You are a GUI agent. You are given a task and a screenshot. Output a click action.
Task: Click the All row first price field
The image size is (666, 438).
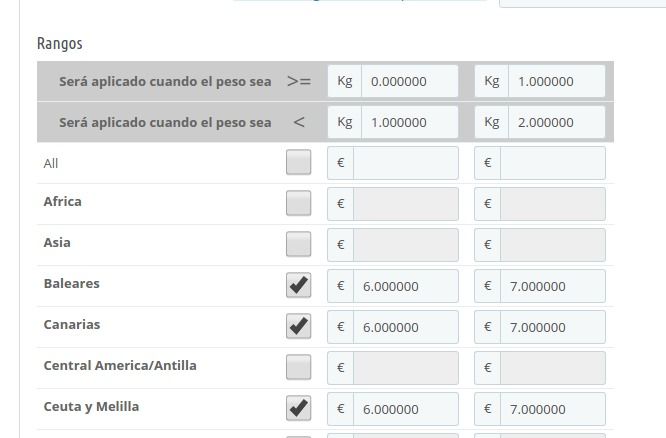coord(406,163)
